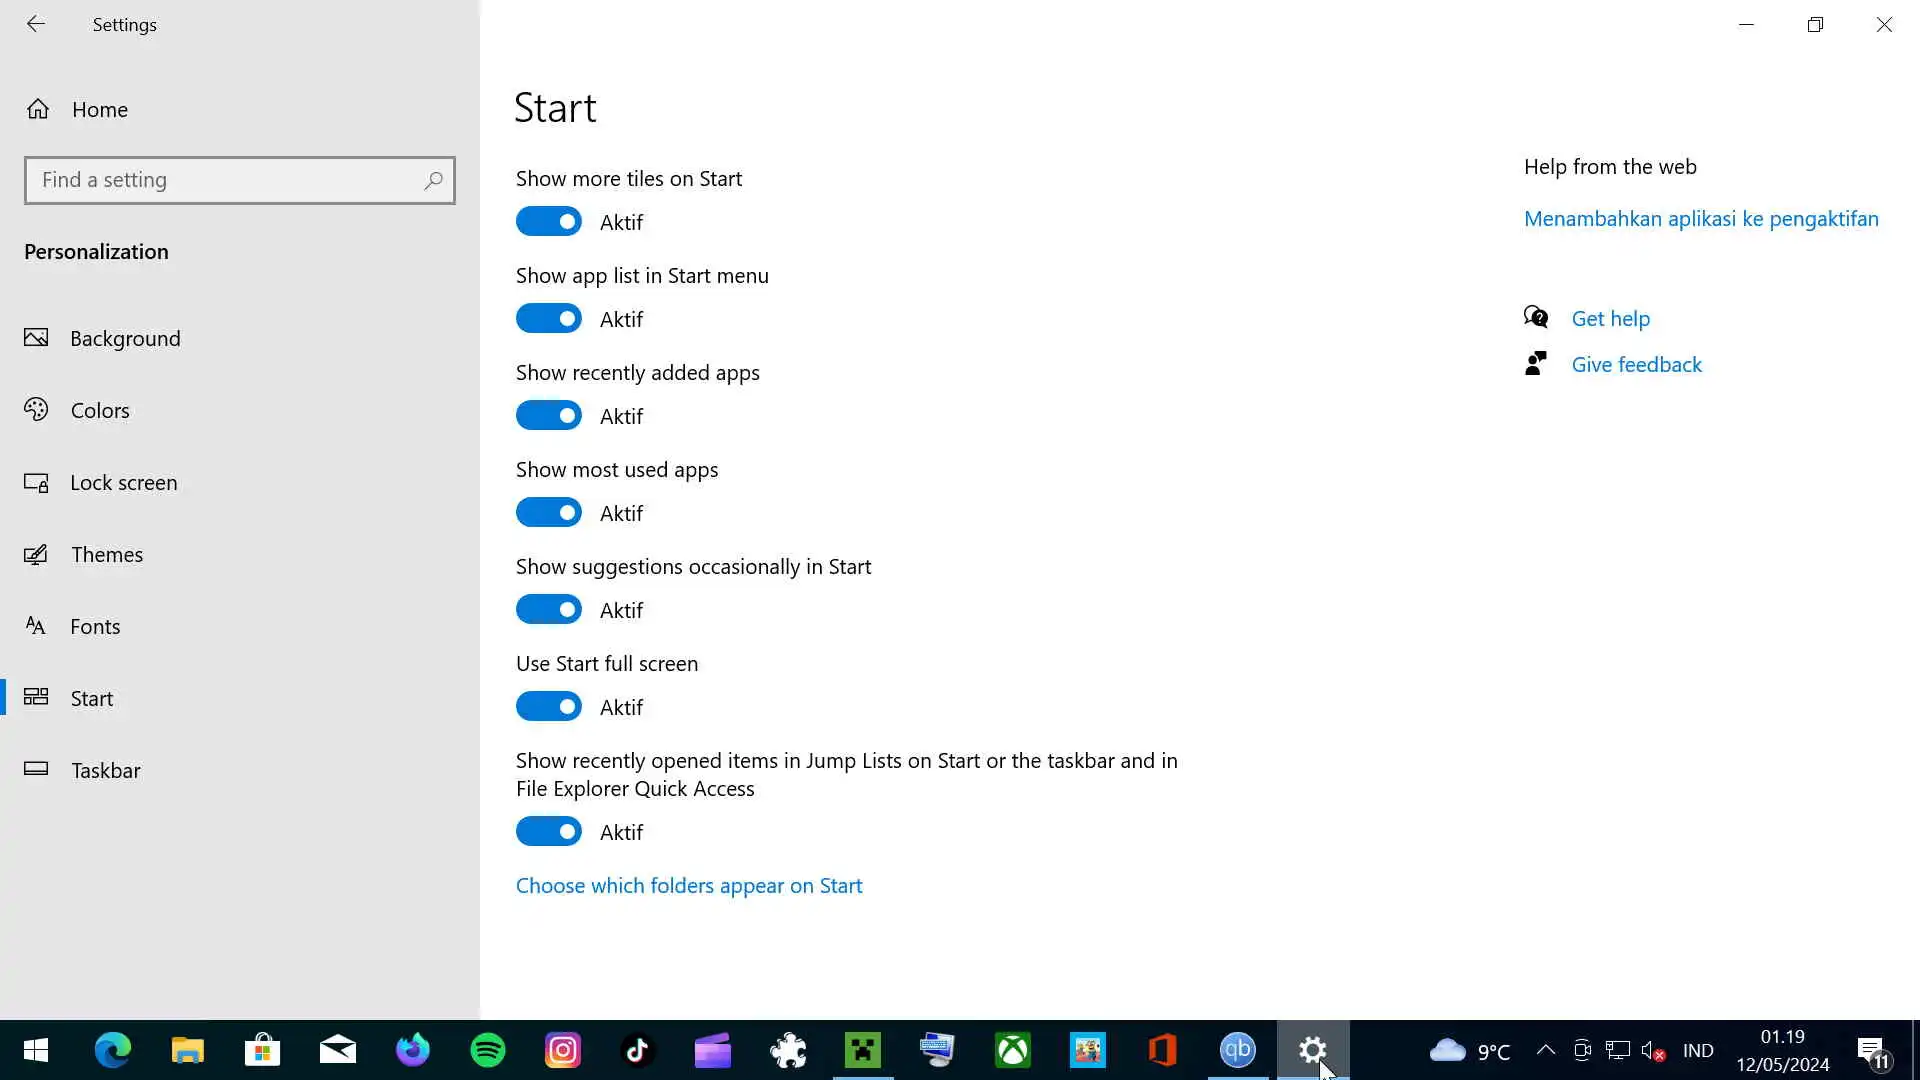Viewport: 1920px width, 1080px height.
Task: Expand hidden system tray icons chevron
Action: pos(1545,1050)
